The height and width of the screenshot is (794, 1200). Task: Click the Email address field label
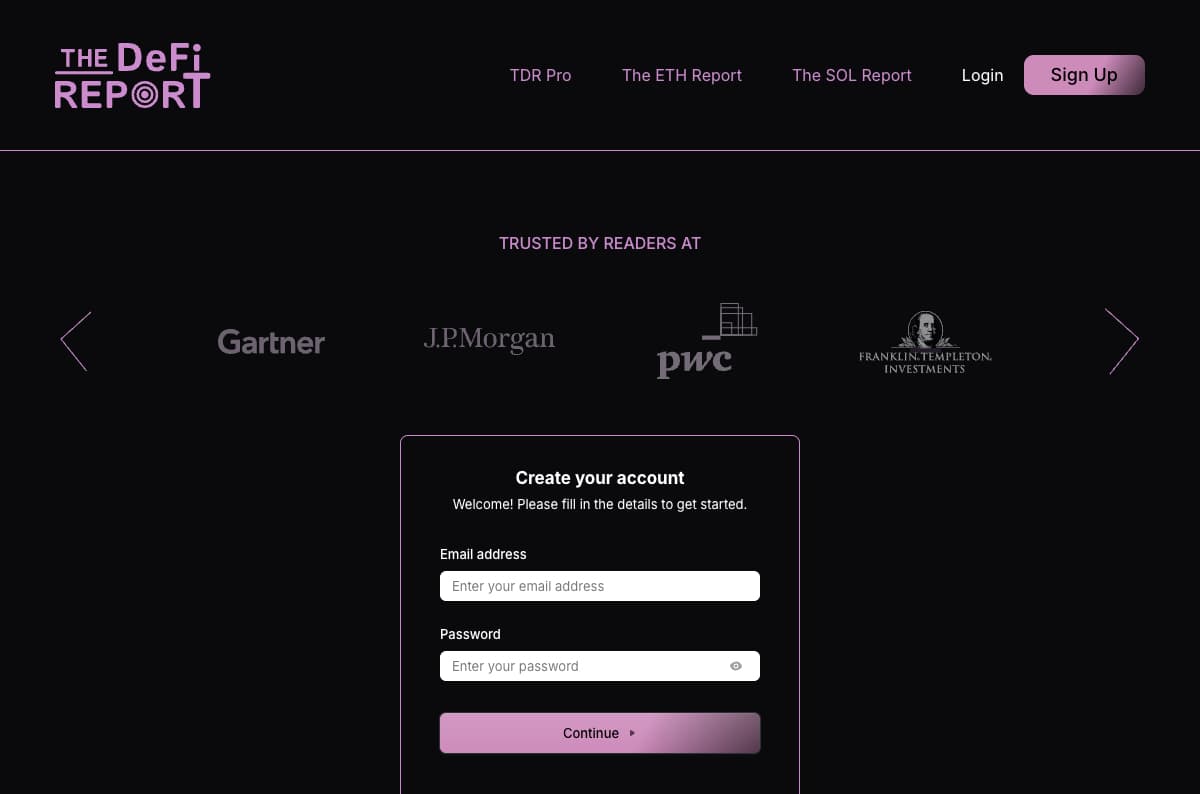pyautogui.click(x=483, y=554)
